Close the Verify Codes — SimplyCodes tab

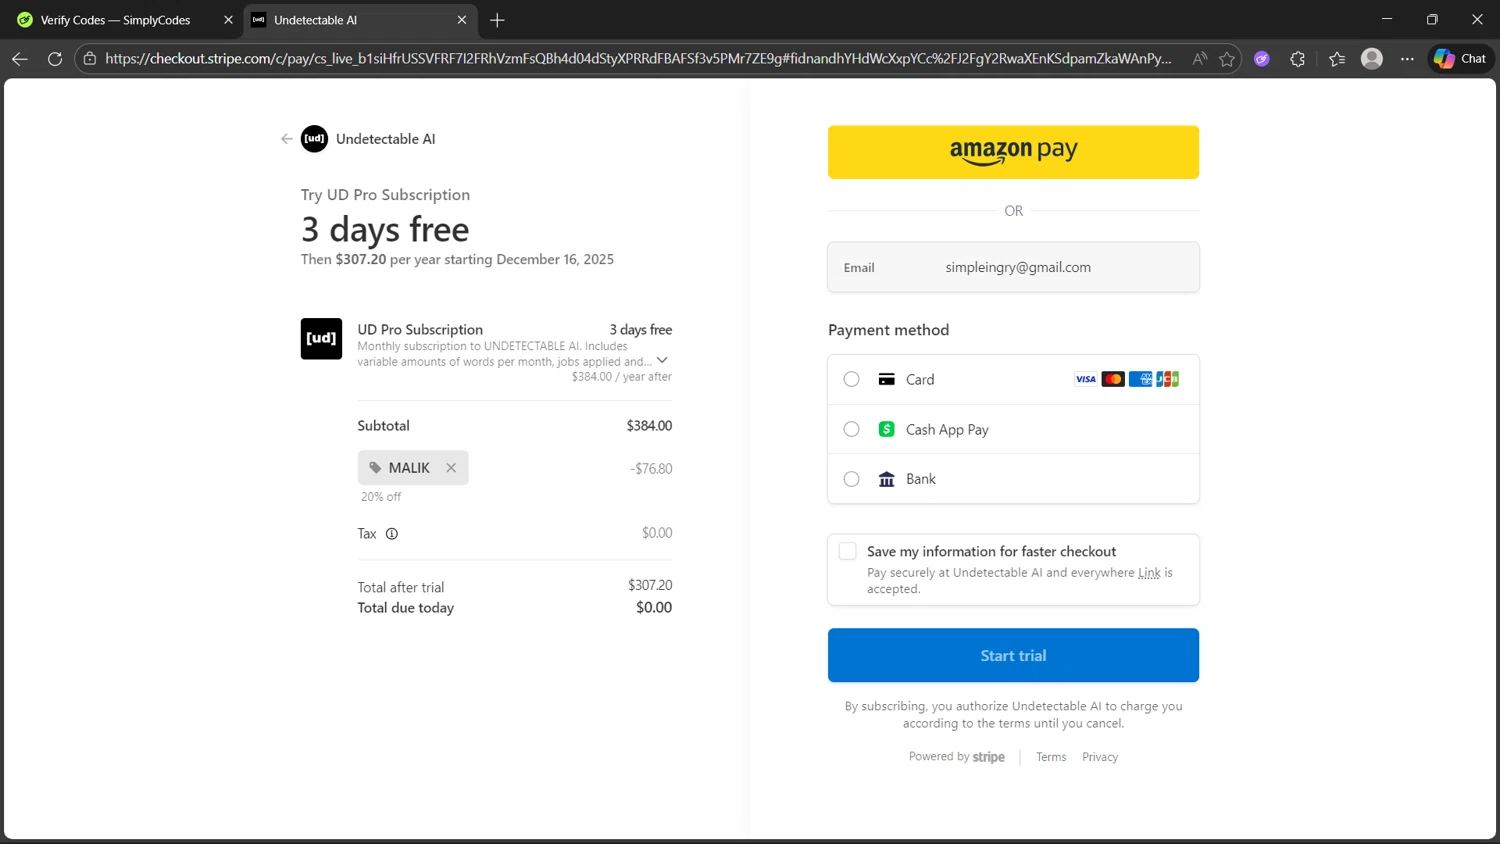coord(228,20)
